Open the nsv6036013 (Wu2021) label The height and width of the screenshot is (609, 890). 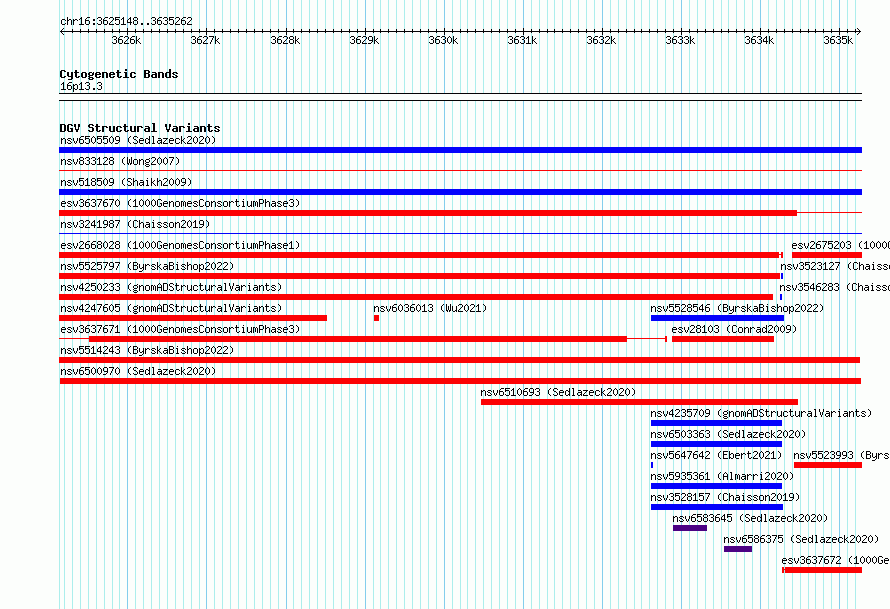pyautogui.click(x=430, y=308)
